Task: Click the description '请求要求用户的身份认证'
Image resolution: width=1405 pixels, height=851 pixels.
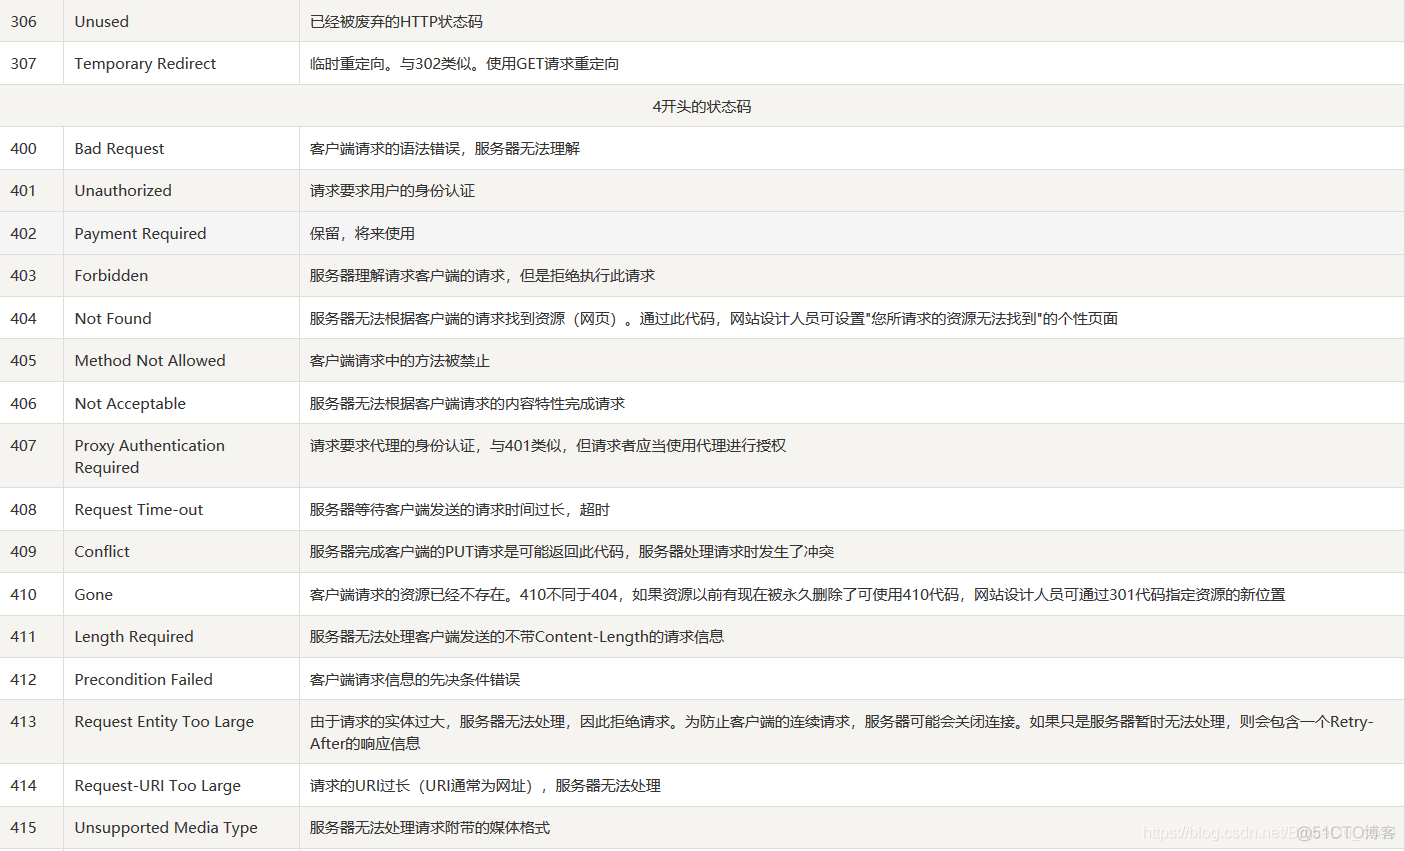Action: pyautogui.click(x=392, y=190)
